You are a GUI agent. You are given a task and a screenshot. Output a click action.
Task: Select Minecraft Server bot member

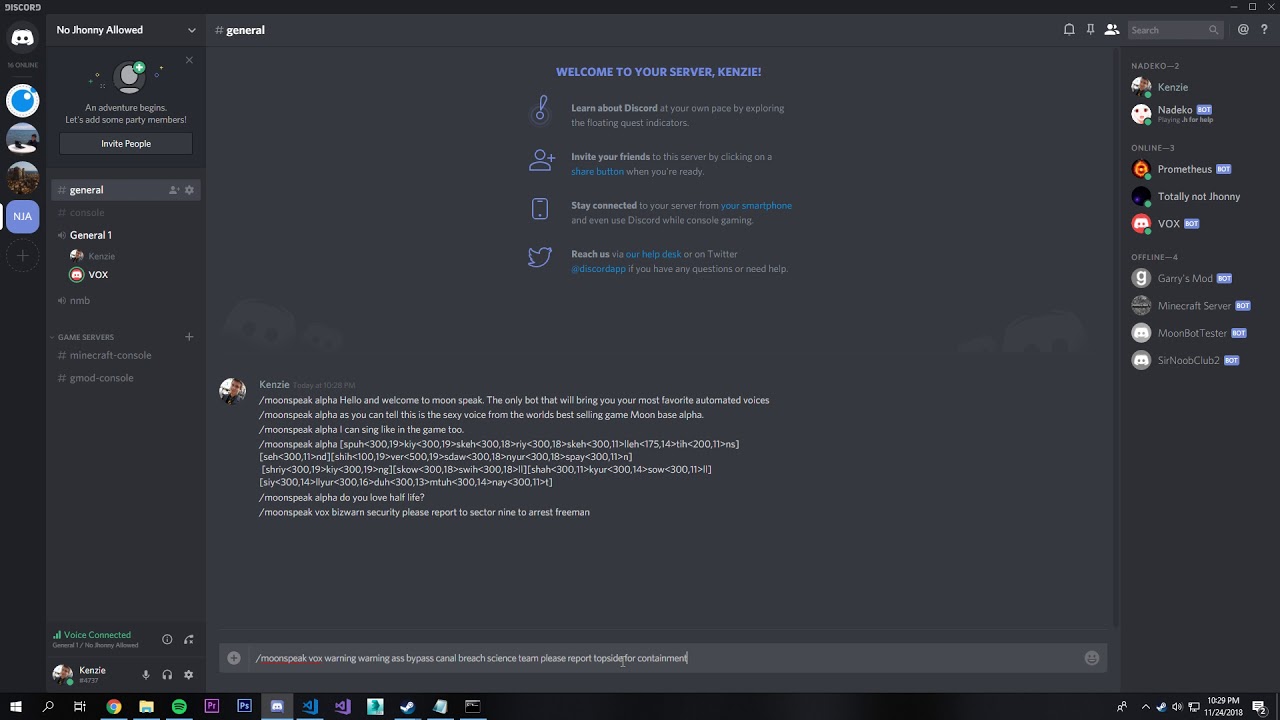(x=1196, y=306)
